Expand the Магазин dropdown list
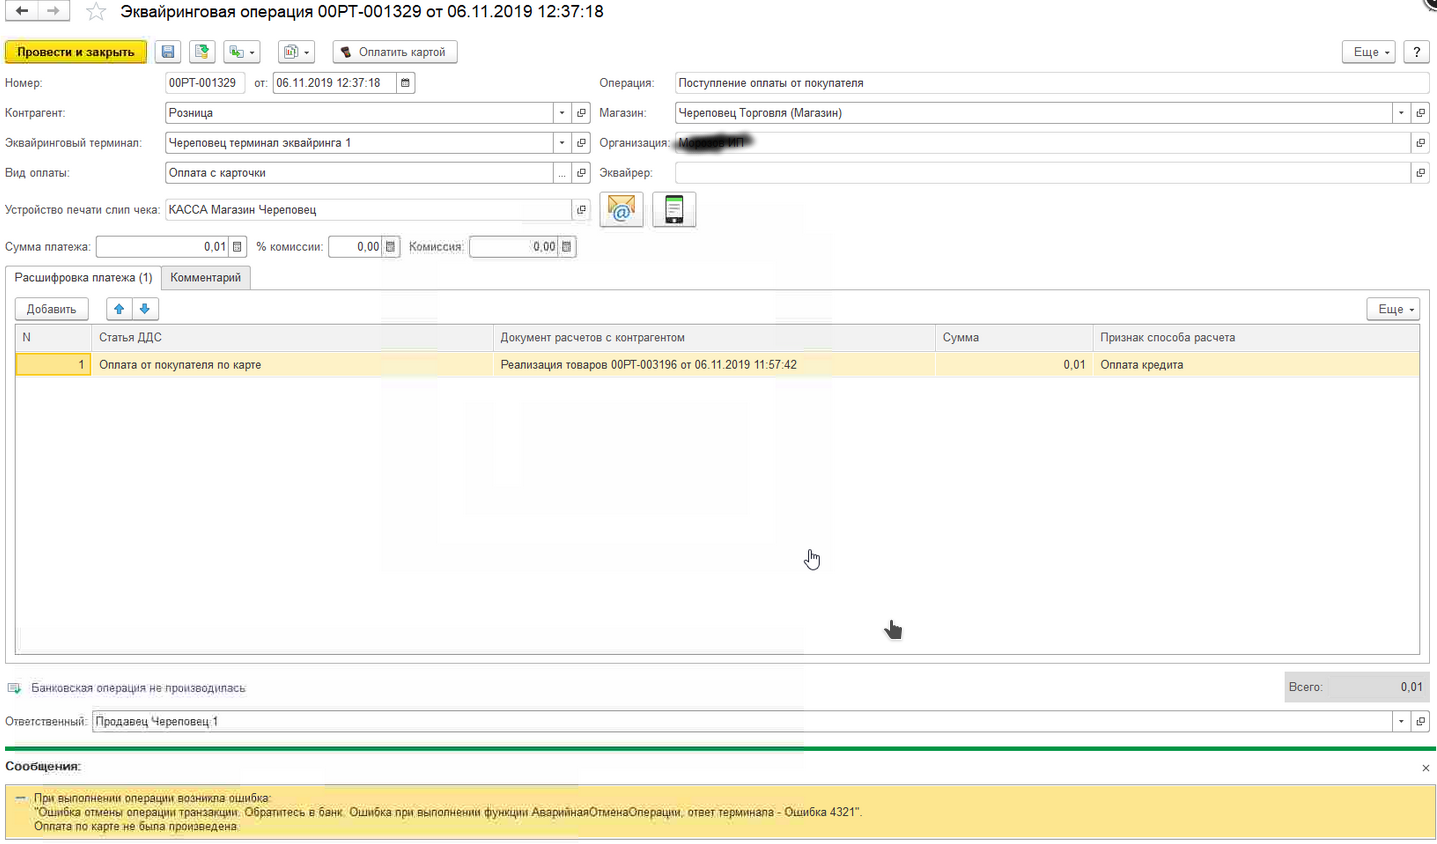 pyautogui.click(x=1401, y=113)
